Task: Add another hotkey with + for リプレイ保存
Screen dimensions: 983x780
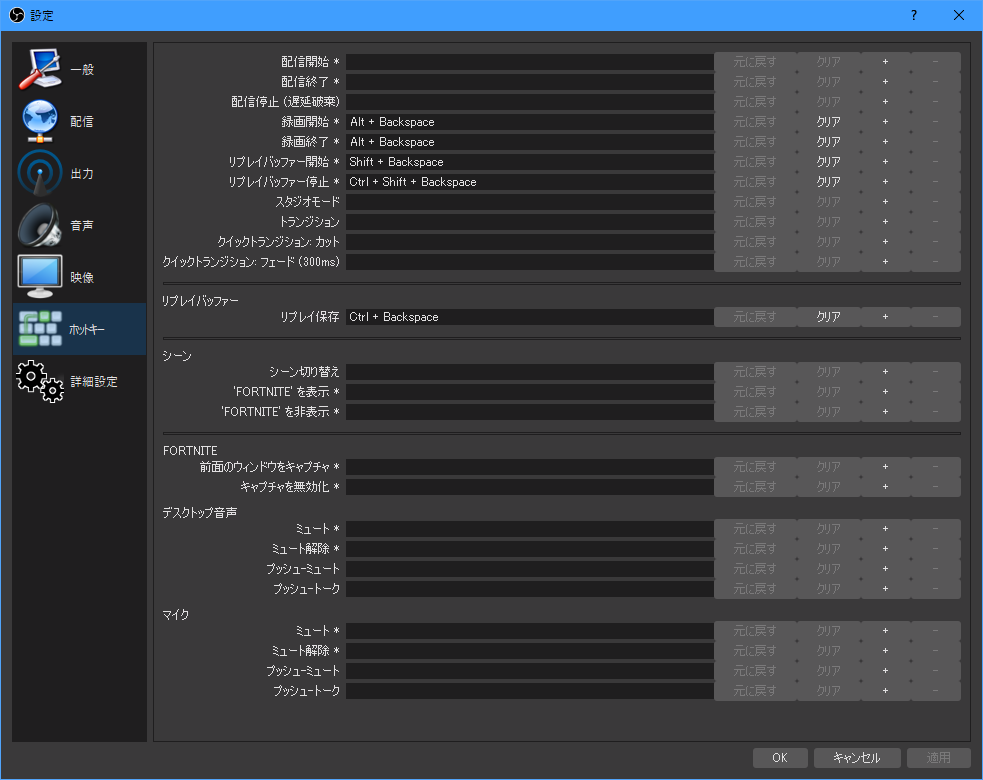Action: [885, 317]
